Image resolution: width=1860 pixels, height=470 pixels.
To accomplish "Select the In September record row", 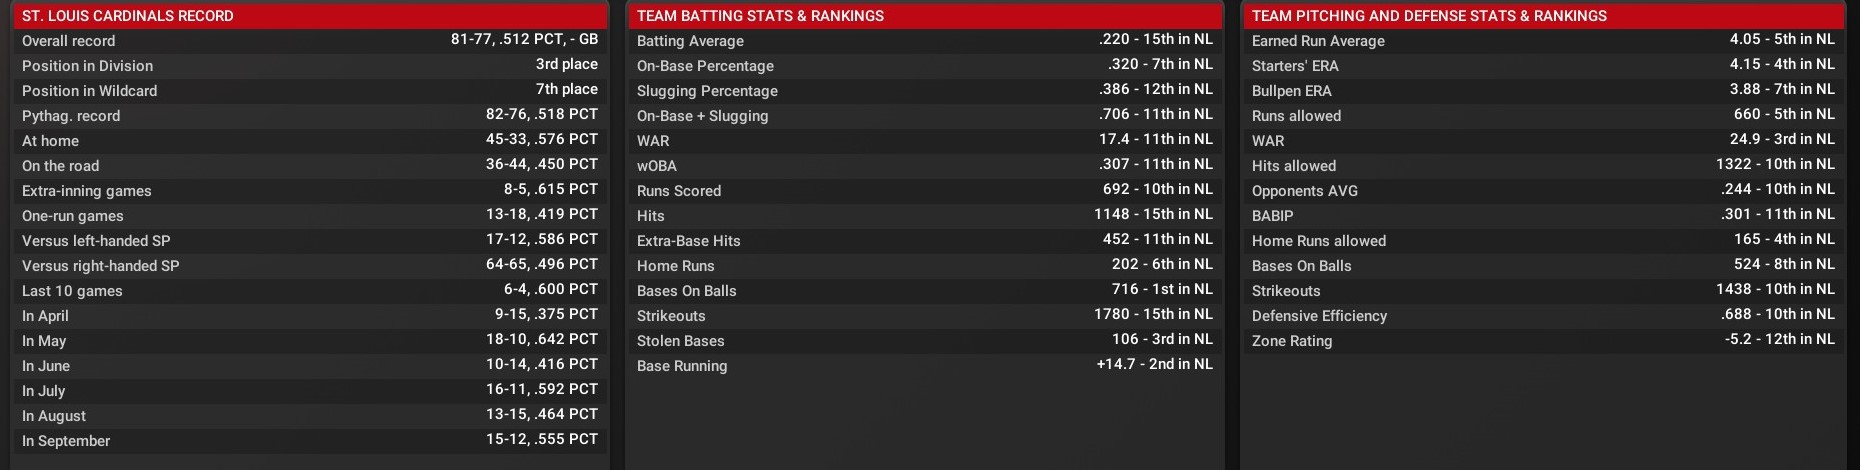I will click(310, 441).
